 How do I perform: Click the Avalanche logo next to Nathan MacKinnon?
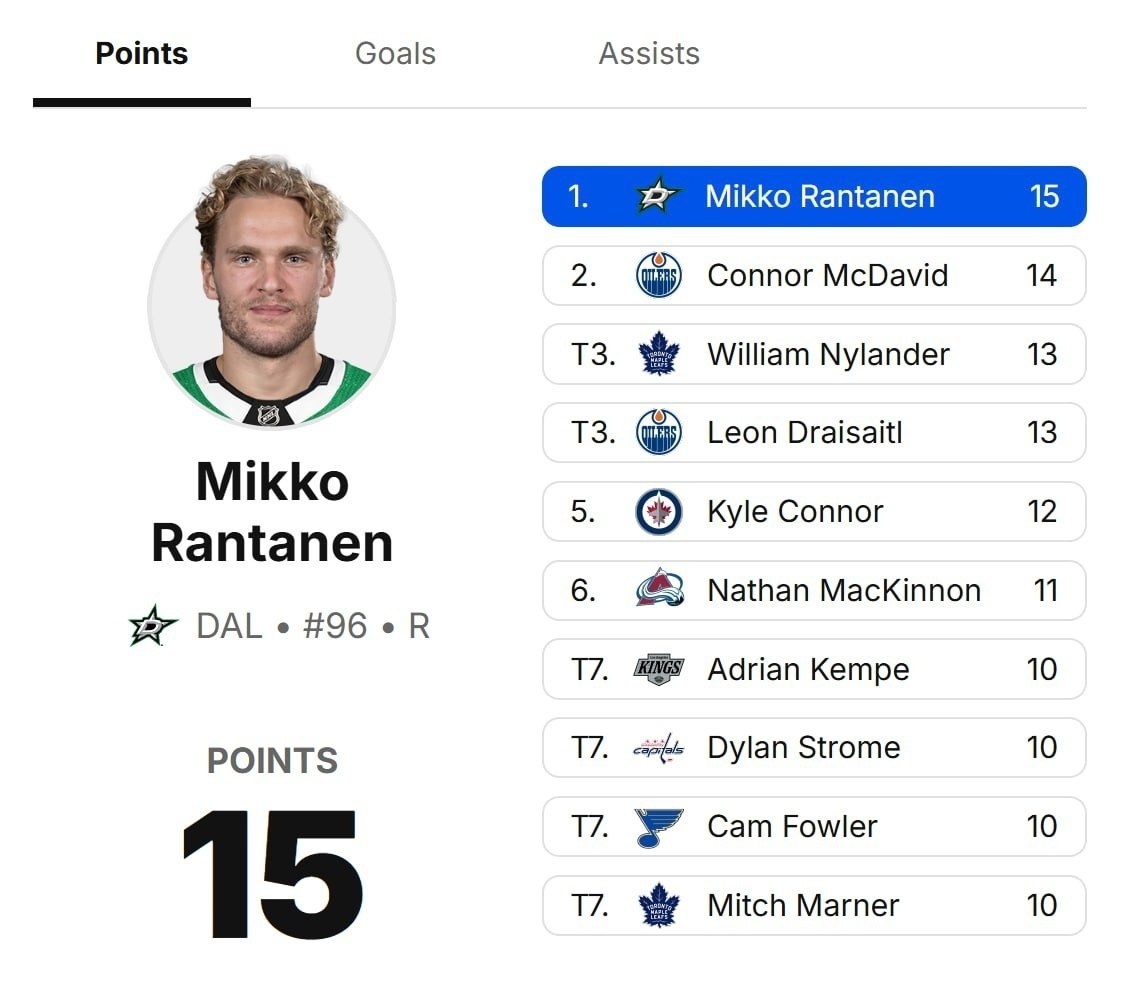[x=659, y=589]
